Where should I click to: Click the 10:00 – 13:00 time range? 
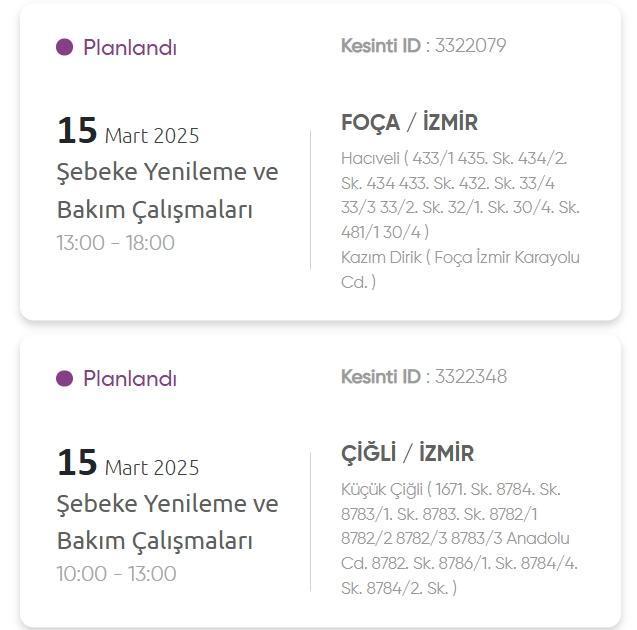[x=117, y=574]
